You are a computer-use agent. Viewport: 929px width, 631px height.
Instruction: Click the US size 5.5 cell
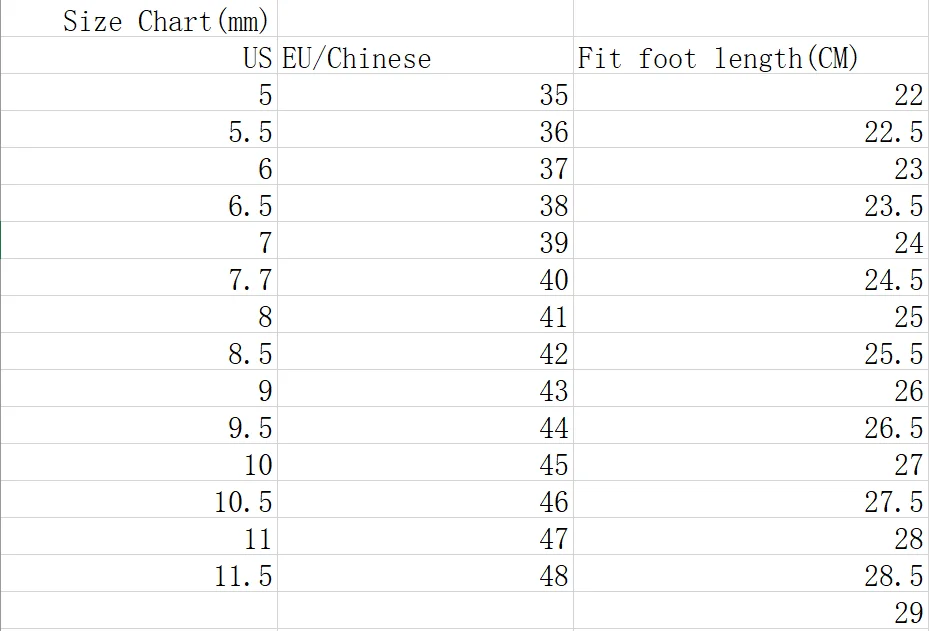[139, 130]
